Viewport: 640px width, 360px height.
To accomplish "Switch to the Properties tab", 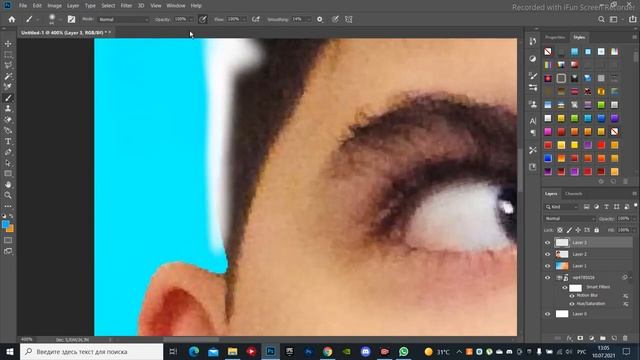I will tap(555, 37).
